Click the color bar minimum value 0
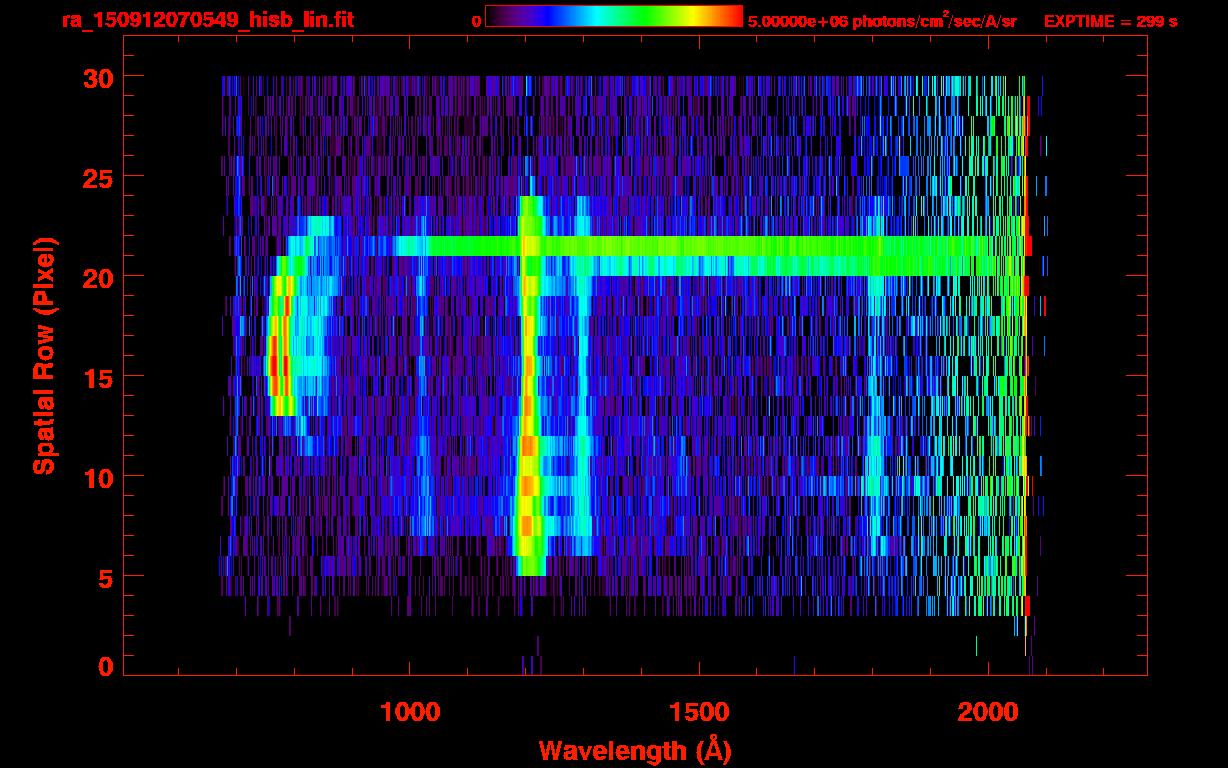Viewport: 1228px width, 768px height. [x=476, y=21]
